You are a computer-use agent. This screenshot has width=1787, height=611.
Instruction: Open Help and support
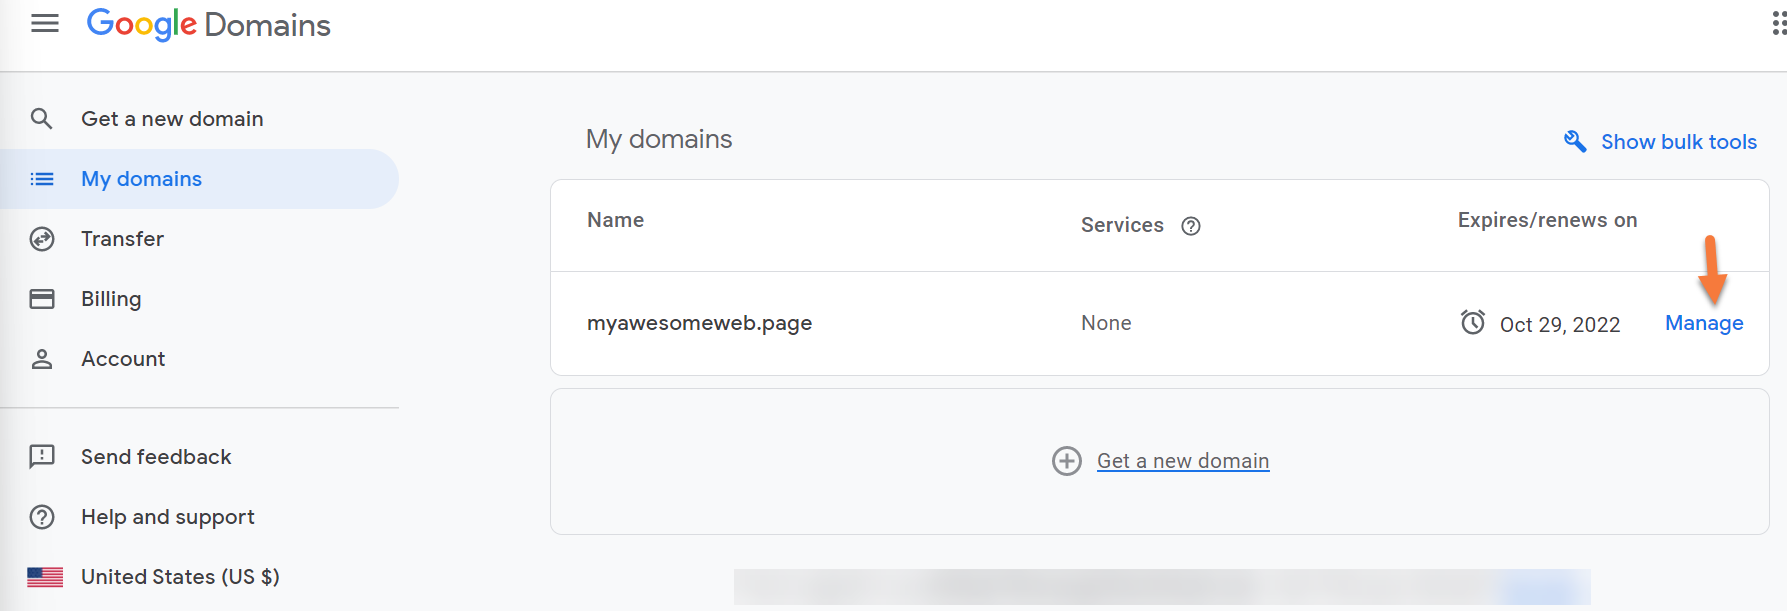tap(167, 517)
